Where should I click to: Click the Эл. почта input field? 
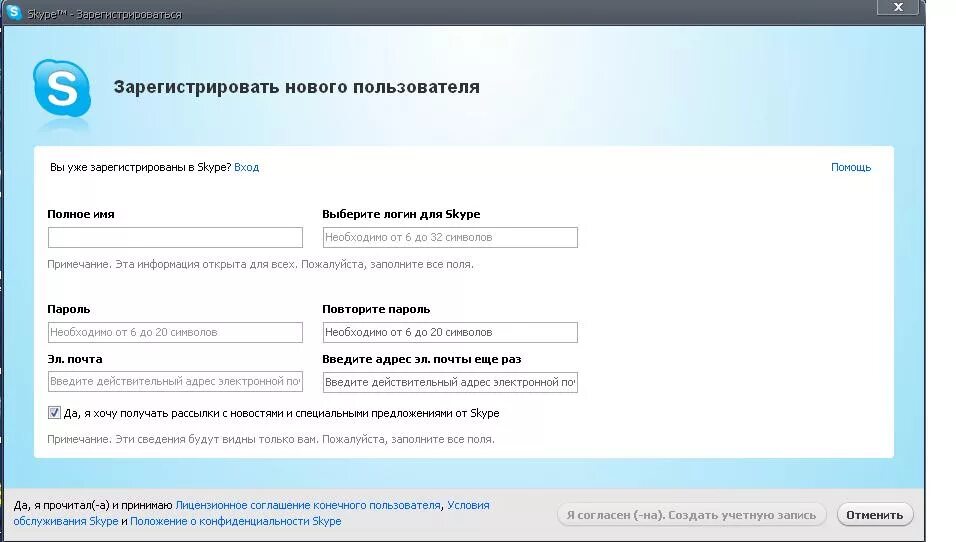point(175,382)
